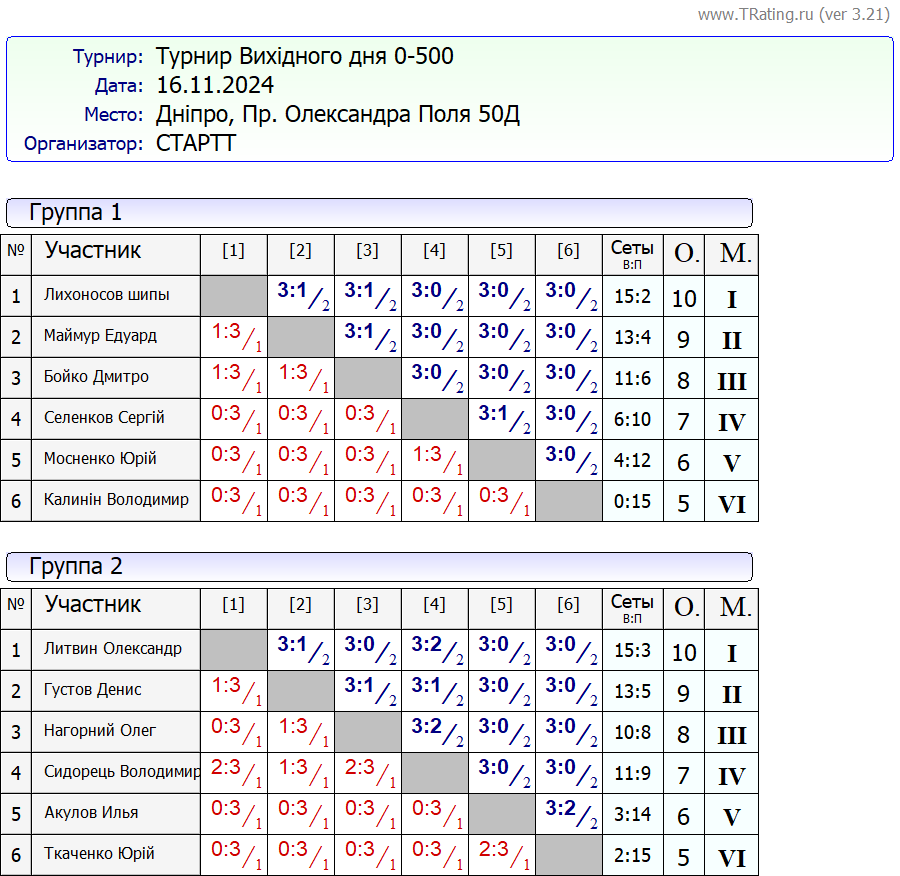900x876 pixels.
Task: Click on player Калинін Володимир
Action: click(x=116, y=500)
